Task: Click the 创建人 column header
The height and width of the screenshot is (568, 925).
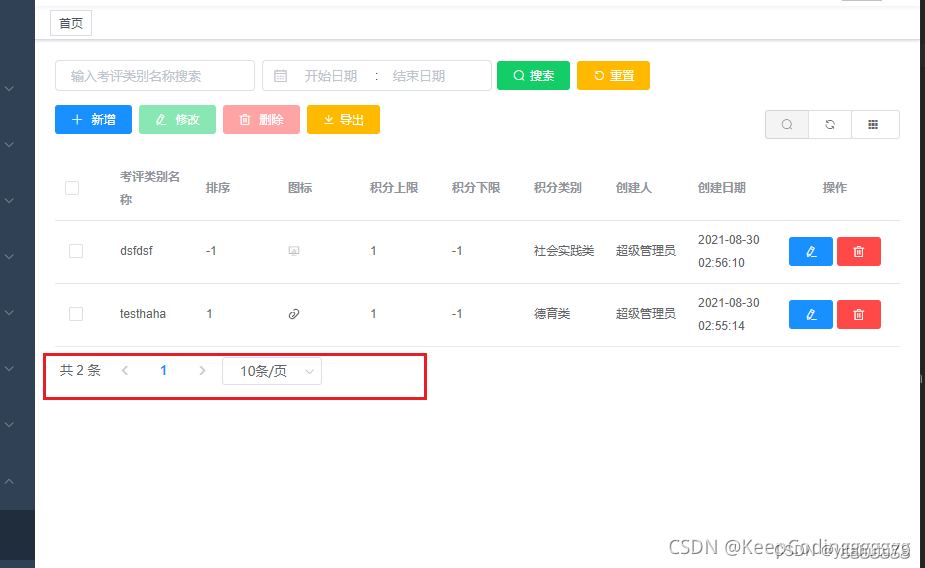Action: (x=634, y=188)
